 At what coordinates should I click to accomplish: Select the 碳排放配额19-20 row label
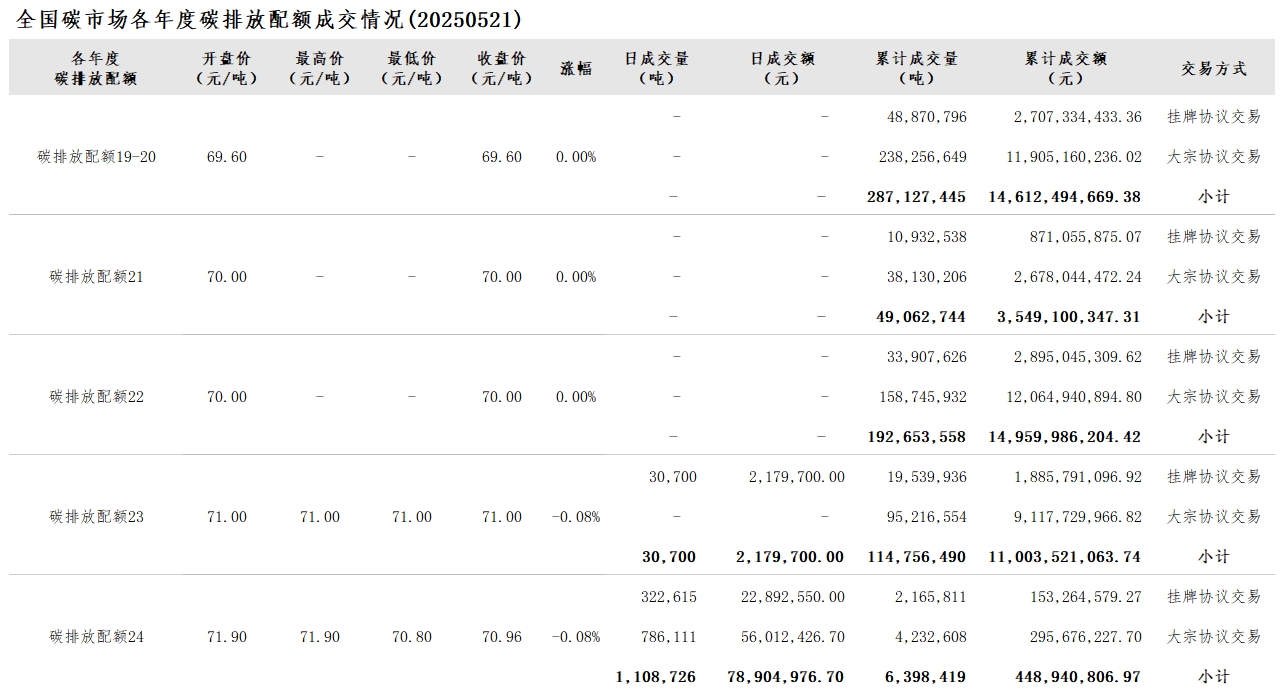(x=97, y=157)
